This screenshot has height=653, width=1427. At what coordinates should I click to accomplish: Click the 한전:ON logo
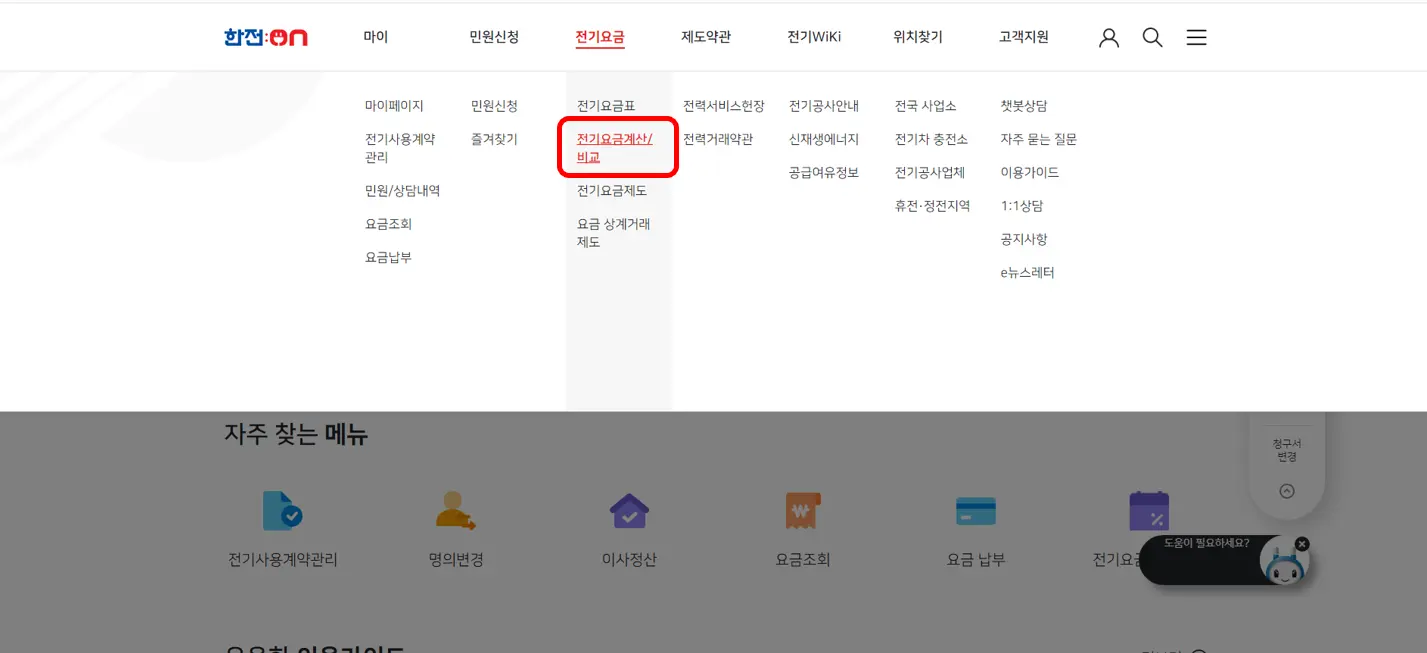pos(264,36)
